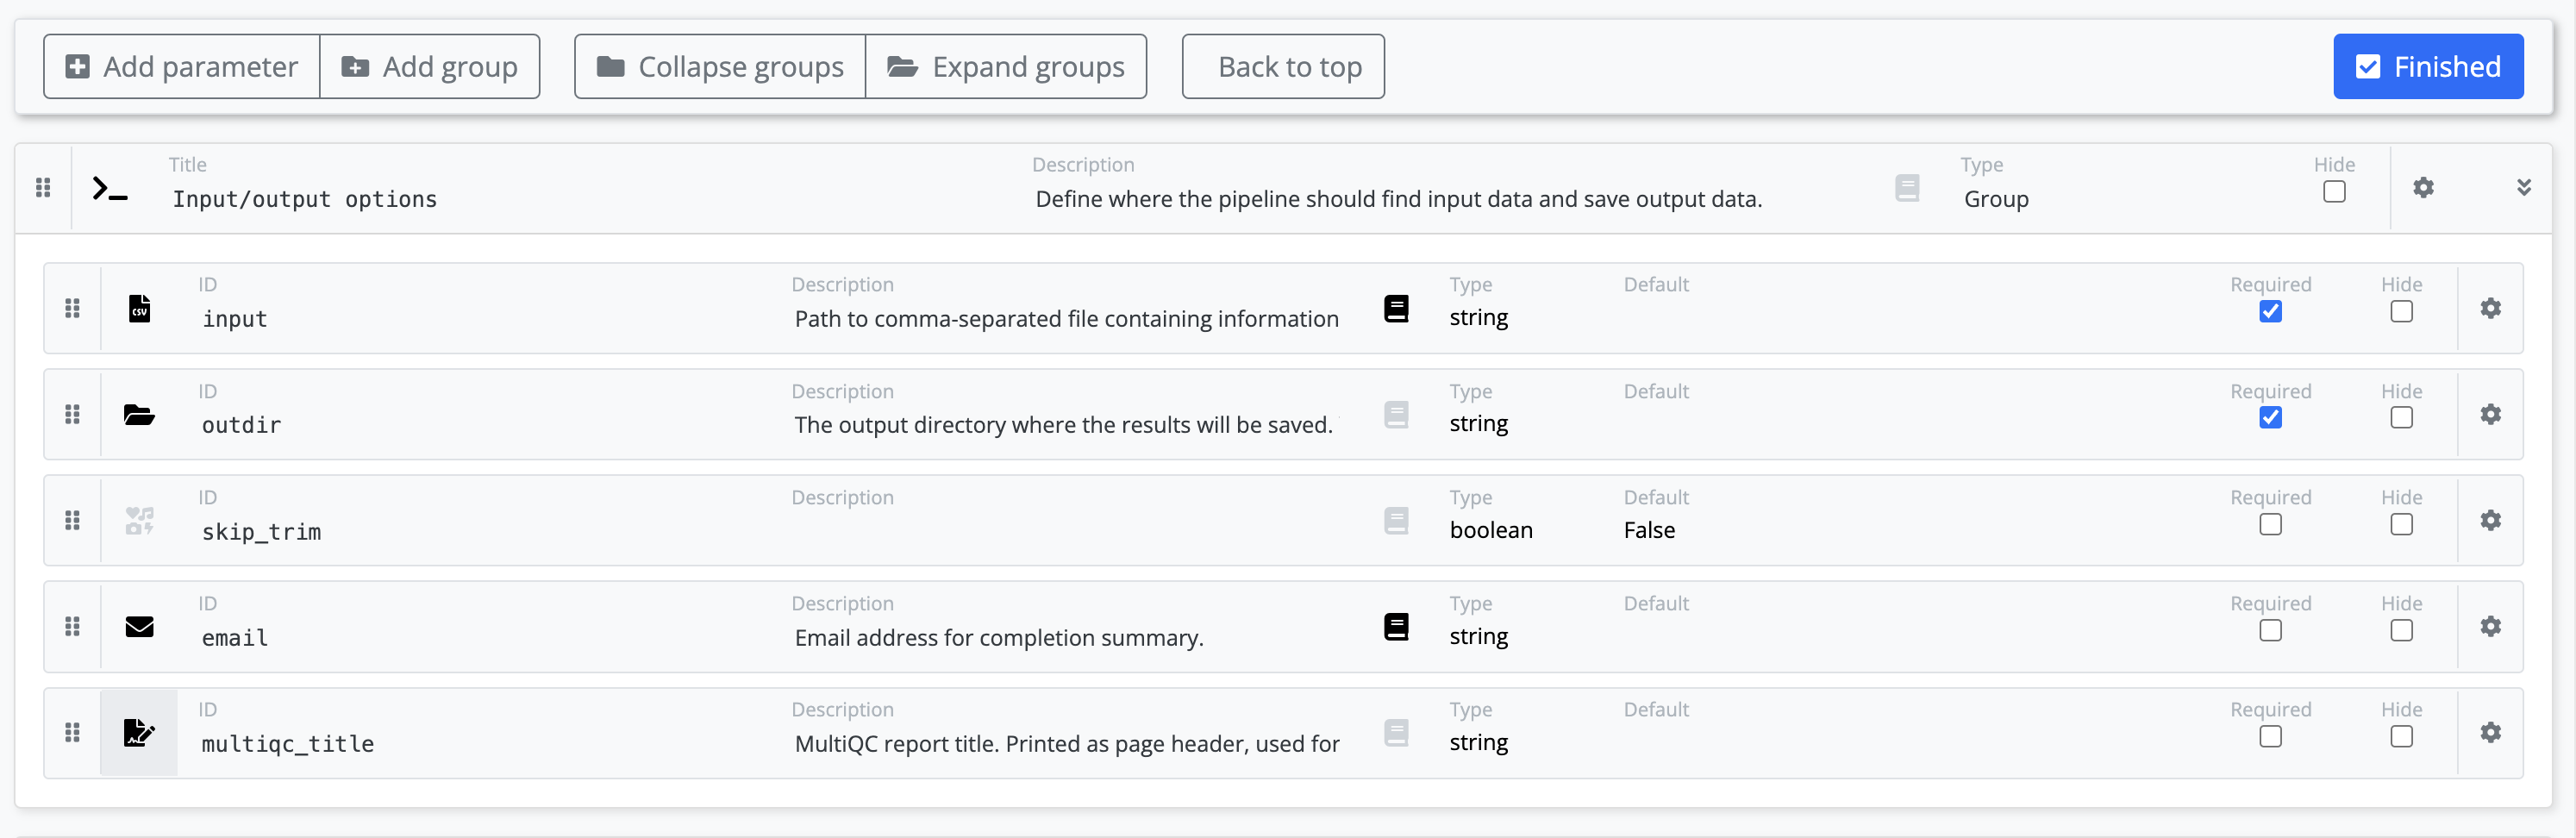The height and width of the screenshot is (838, 2576).
Task: Click terminal icon of Input/output options group
Action: pos(110,189)
